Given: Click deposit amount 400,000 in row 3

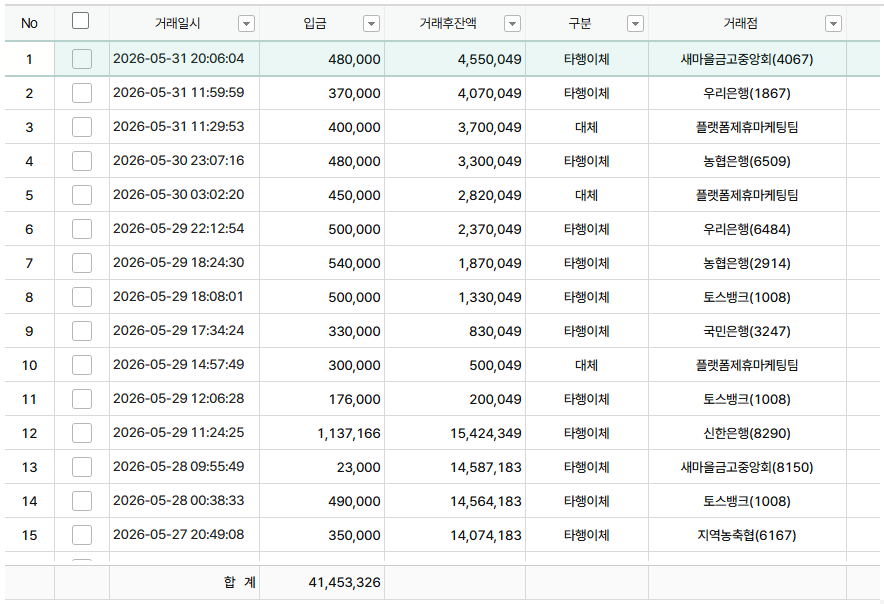Looking at the screenshot, I should (x=355, y=127).
